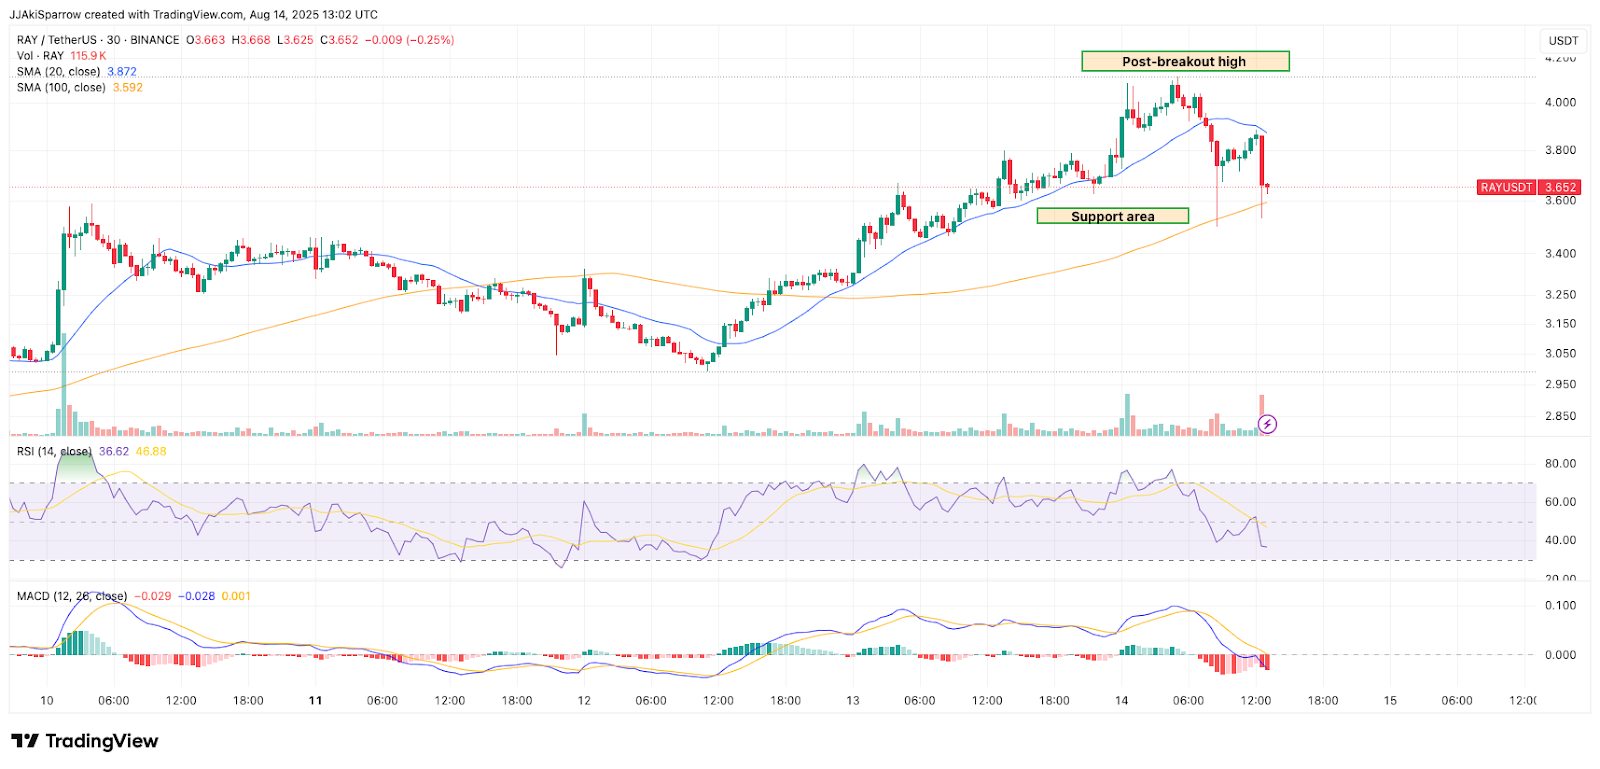Click the date label 14 on time axis
This screenshot has height=769, width=1600.
pyautogui.click(x=1121, y=701)
